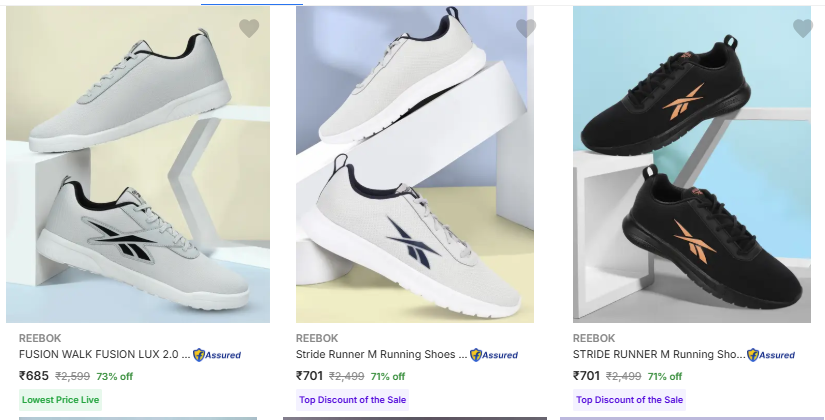Open black Stride Runner shoe image

(x=692, y=165)
